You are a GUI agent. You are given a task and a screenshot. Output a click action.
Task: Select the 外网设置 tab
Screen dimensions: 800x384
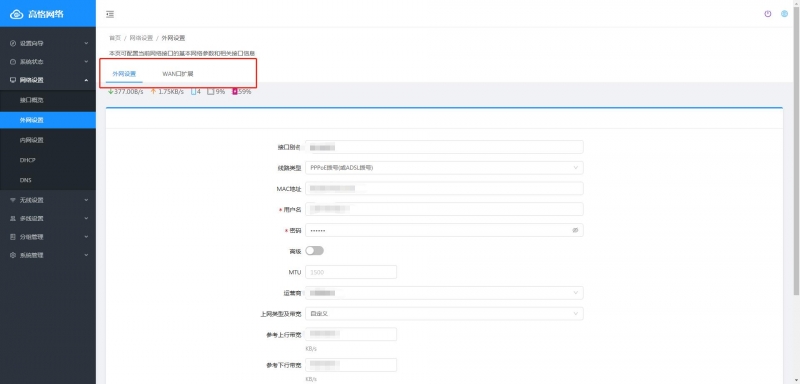point(124,74)
